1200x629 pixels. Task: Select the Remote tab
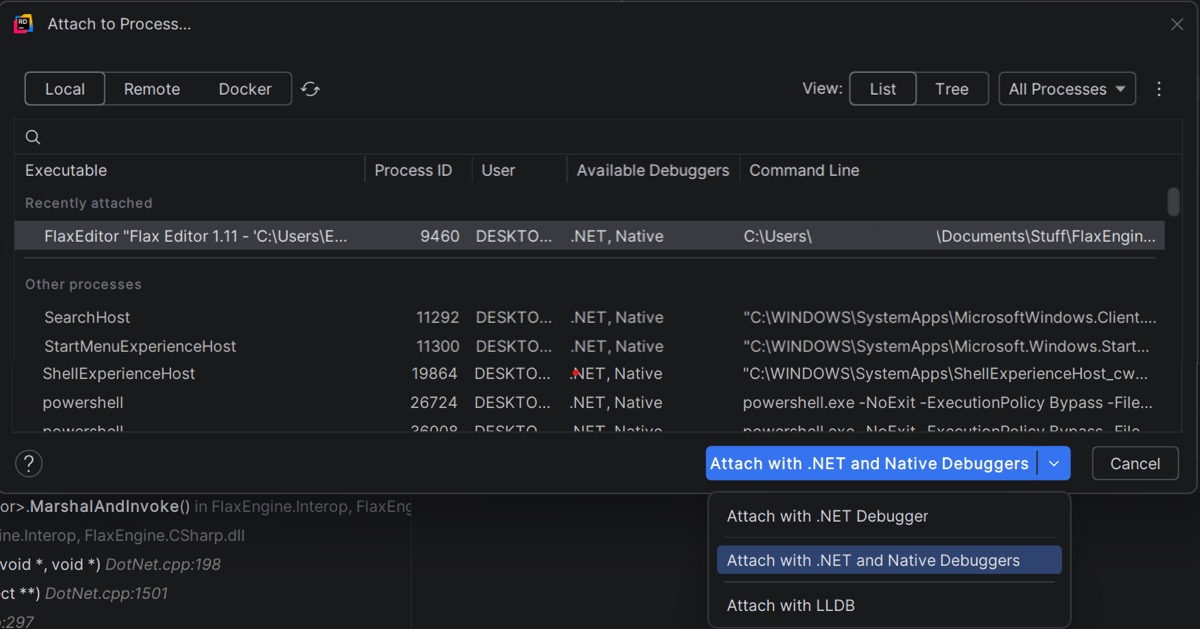152,89
